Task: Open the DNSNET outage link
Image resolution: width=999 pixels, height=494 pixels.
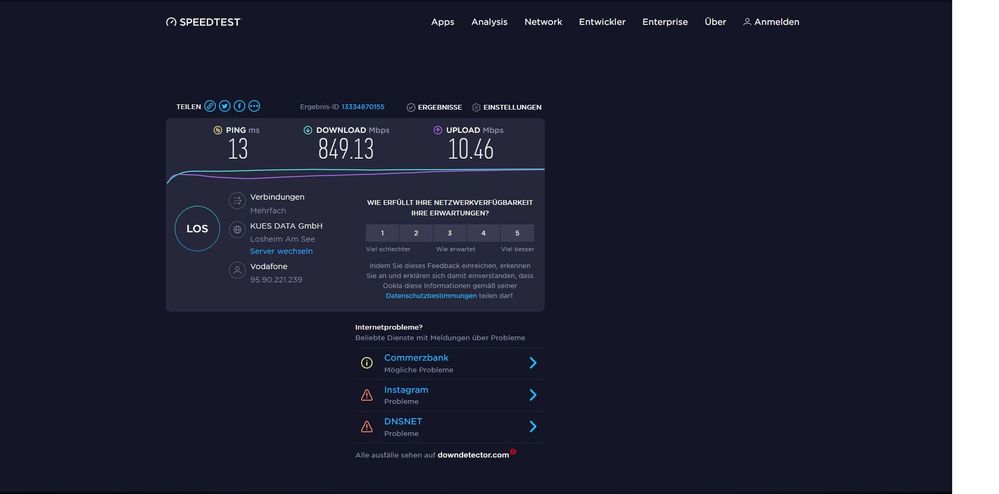Action: coord(403,421)
